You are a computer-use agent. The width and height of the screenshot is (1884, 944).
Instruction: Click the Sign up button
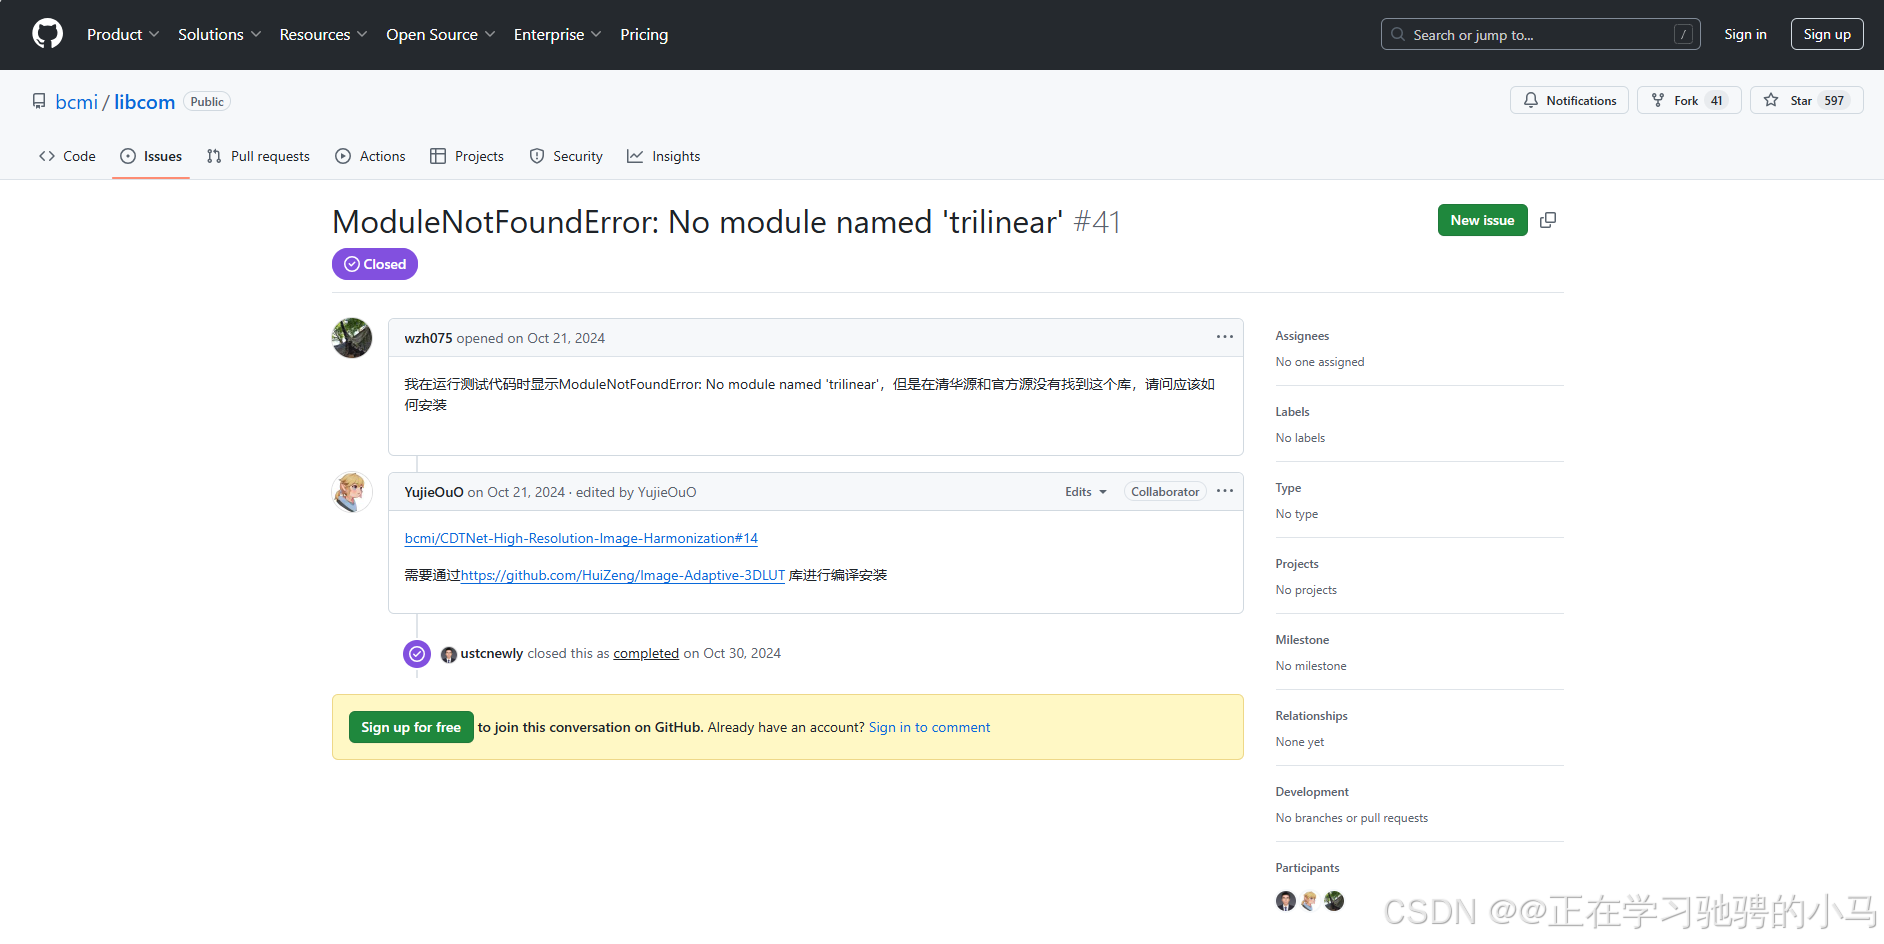pyautogui.click(x=1827, y=34)
